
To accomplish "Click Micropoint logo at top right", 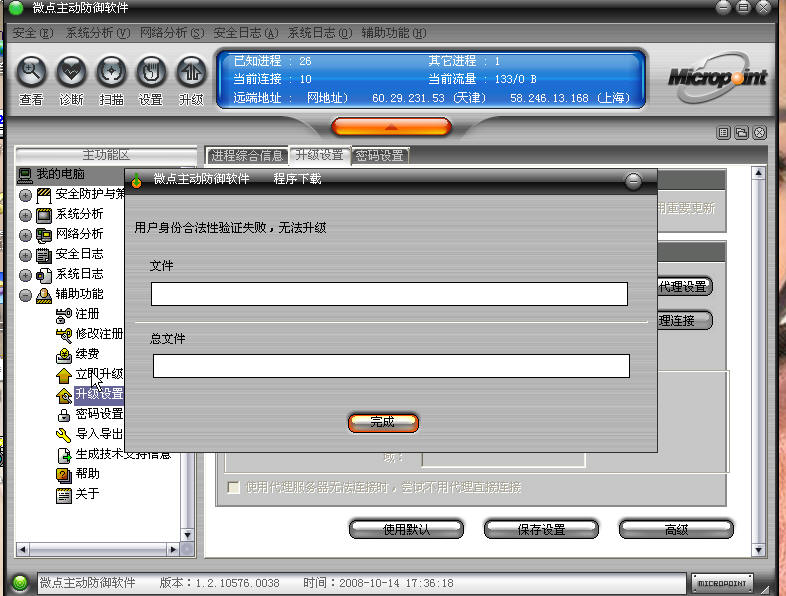I will point(718,77).
